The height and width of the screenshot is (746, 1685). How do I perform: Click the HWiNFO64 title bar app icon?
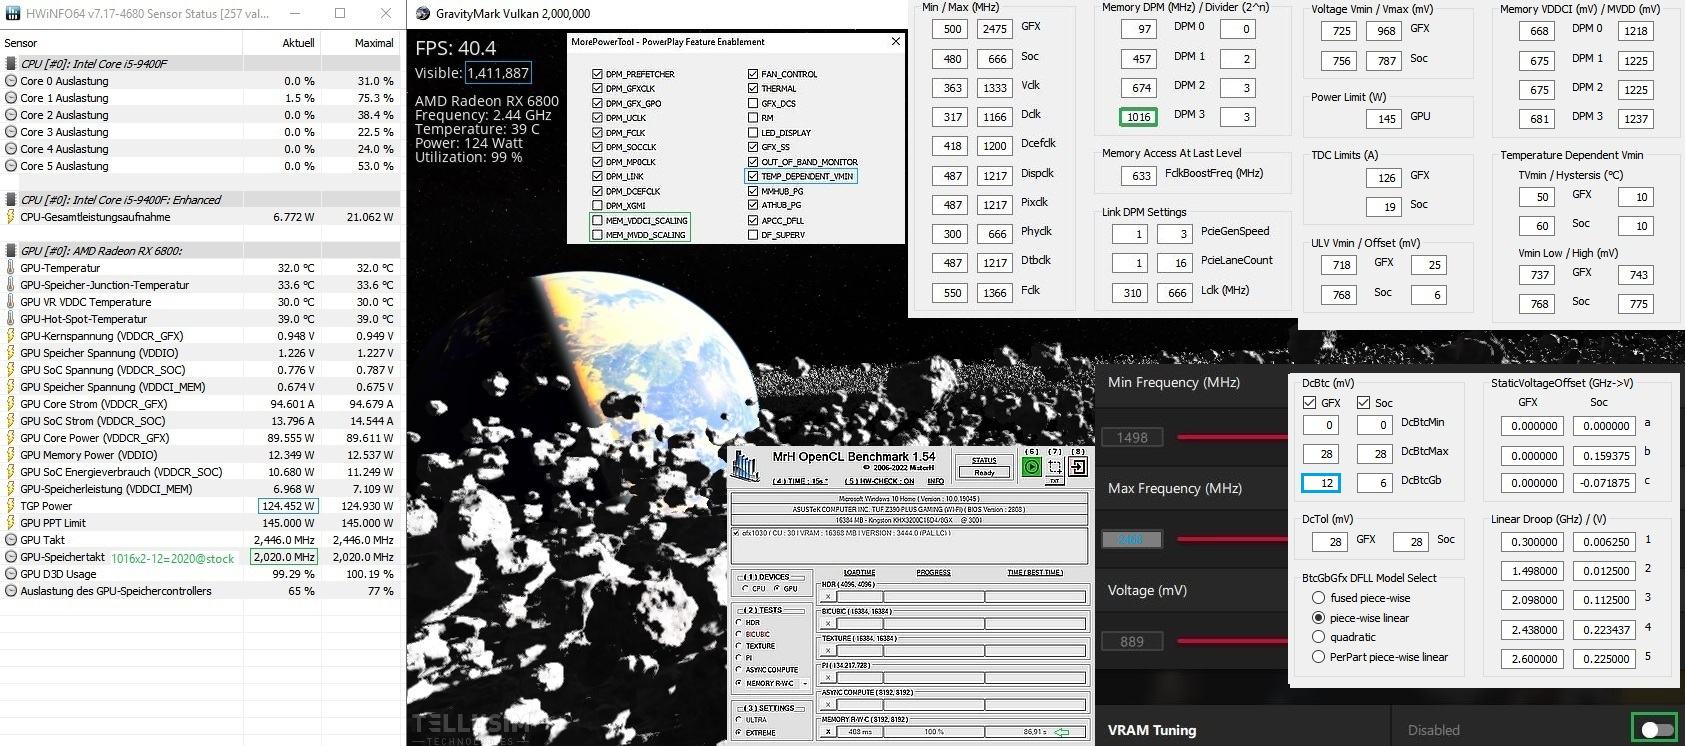click(x=13, y=13)
